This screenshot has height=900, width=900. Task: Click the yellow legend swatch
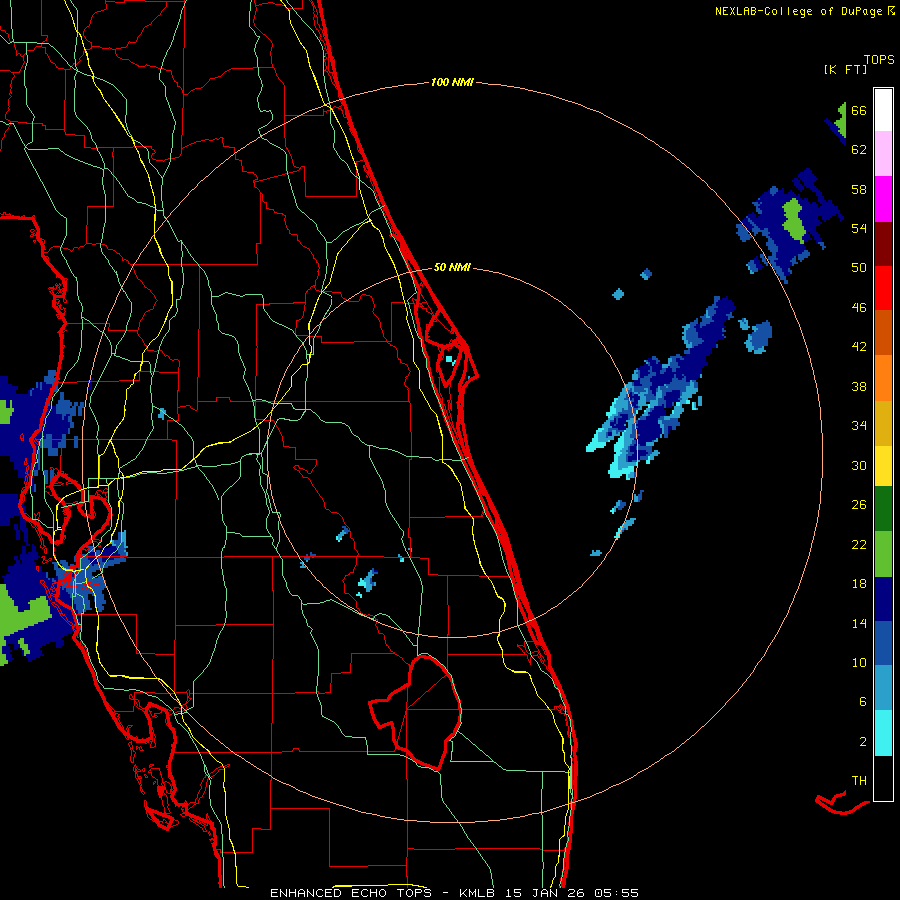tap(883, 465)
